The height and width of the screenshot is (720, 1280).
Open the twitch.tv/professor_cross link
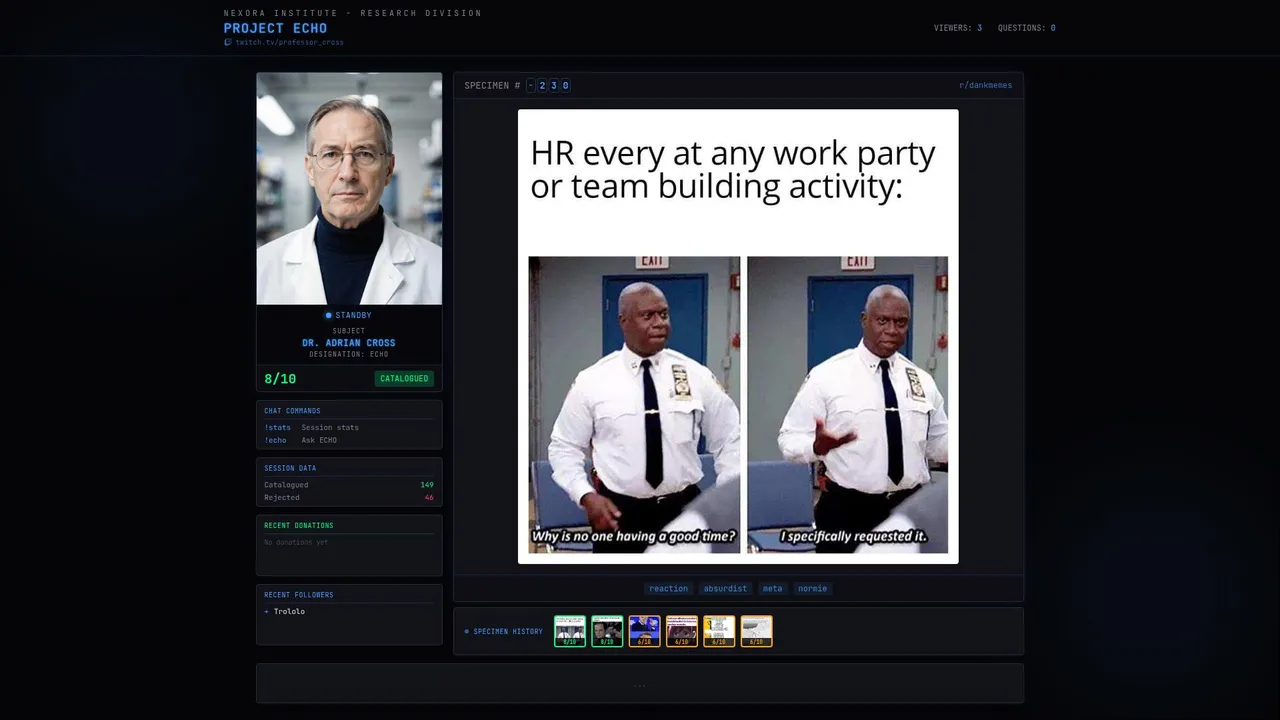coord(289,42)
